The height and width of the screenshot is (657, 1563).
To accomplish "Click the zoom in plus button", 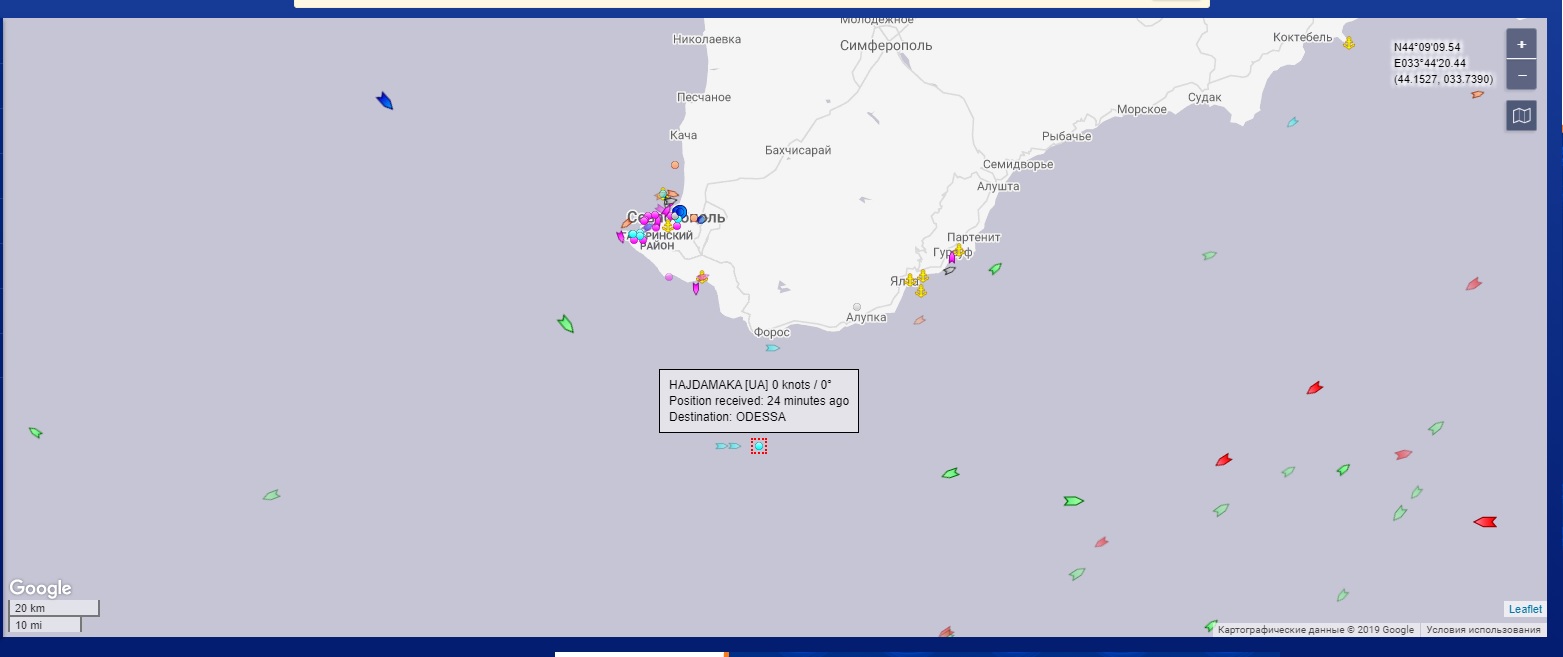I will pos(1521,45).
